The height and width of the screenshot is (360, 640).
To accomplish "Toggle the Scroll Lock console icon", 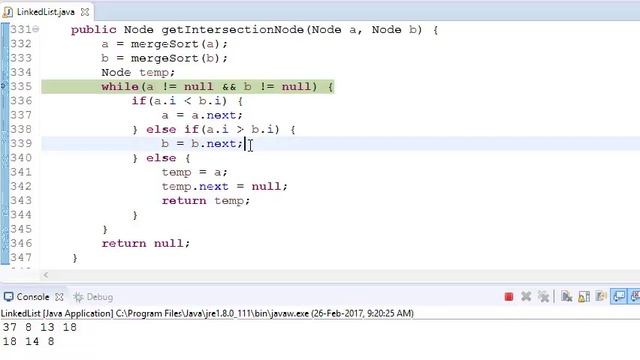I will tap(584, 297).
